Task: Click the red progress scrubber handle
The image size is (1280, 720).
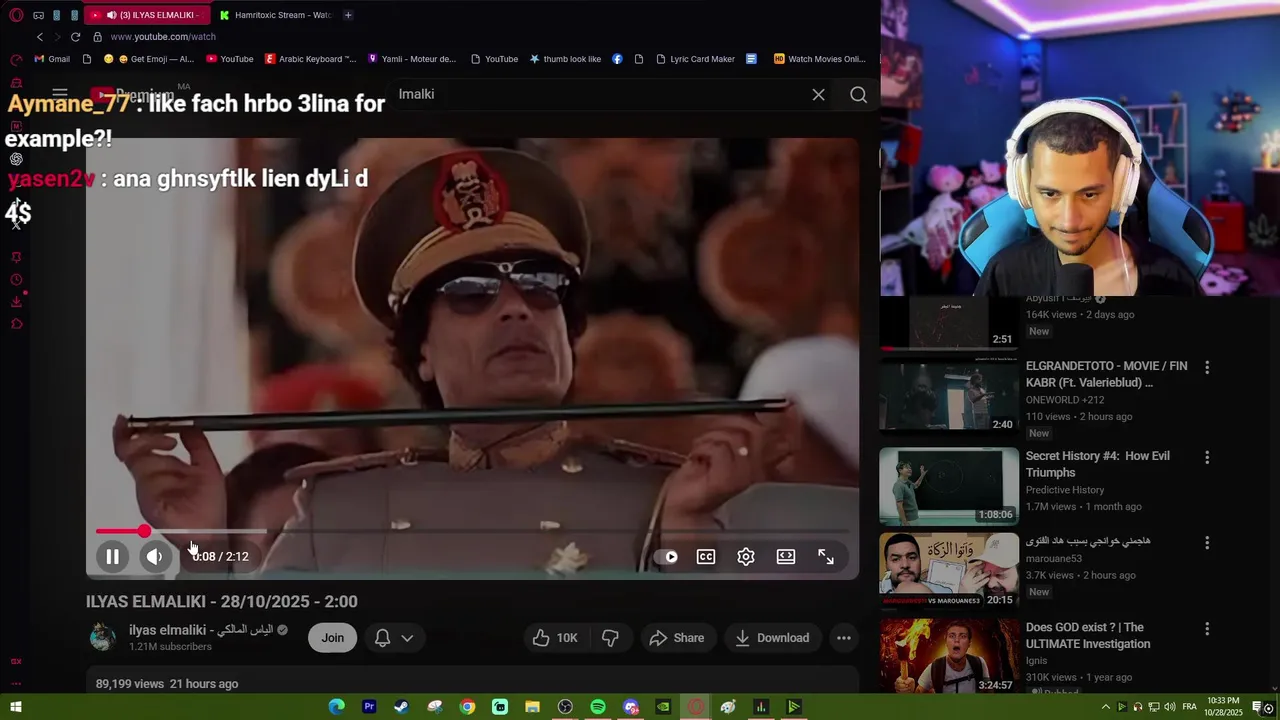Action: click(144, 532)
